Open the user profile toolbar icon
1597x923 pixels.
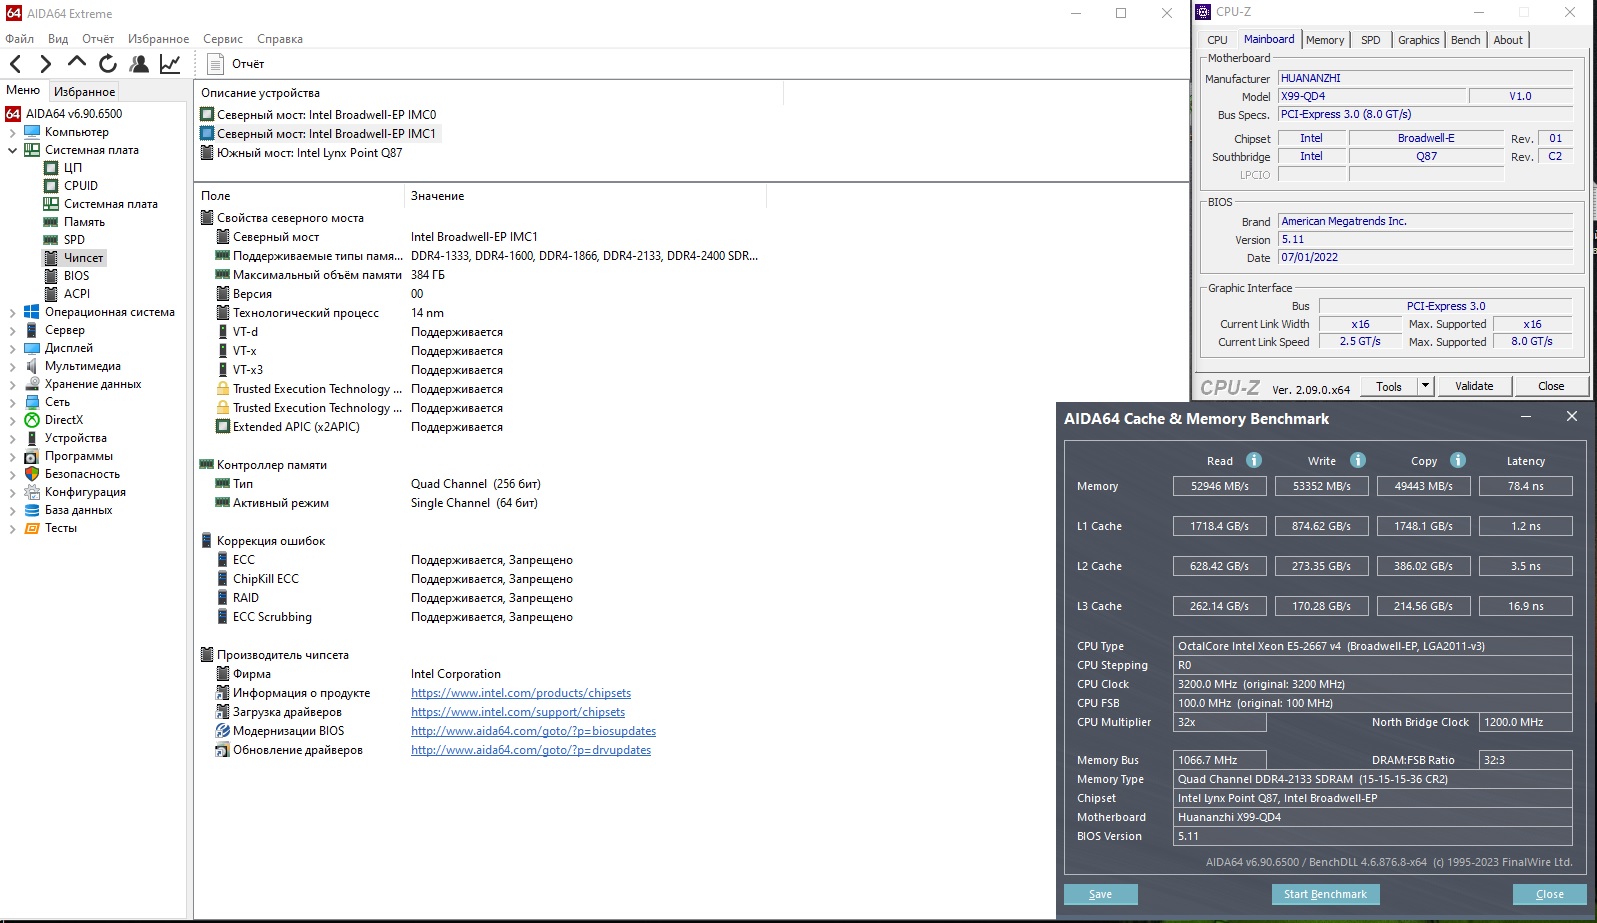(x=139, y=64)
